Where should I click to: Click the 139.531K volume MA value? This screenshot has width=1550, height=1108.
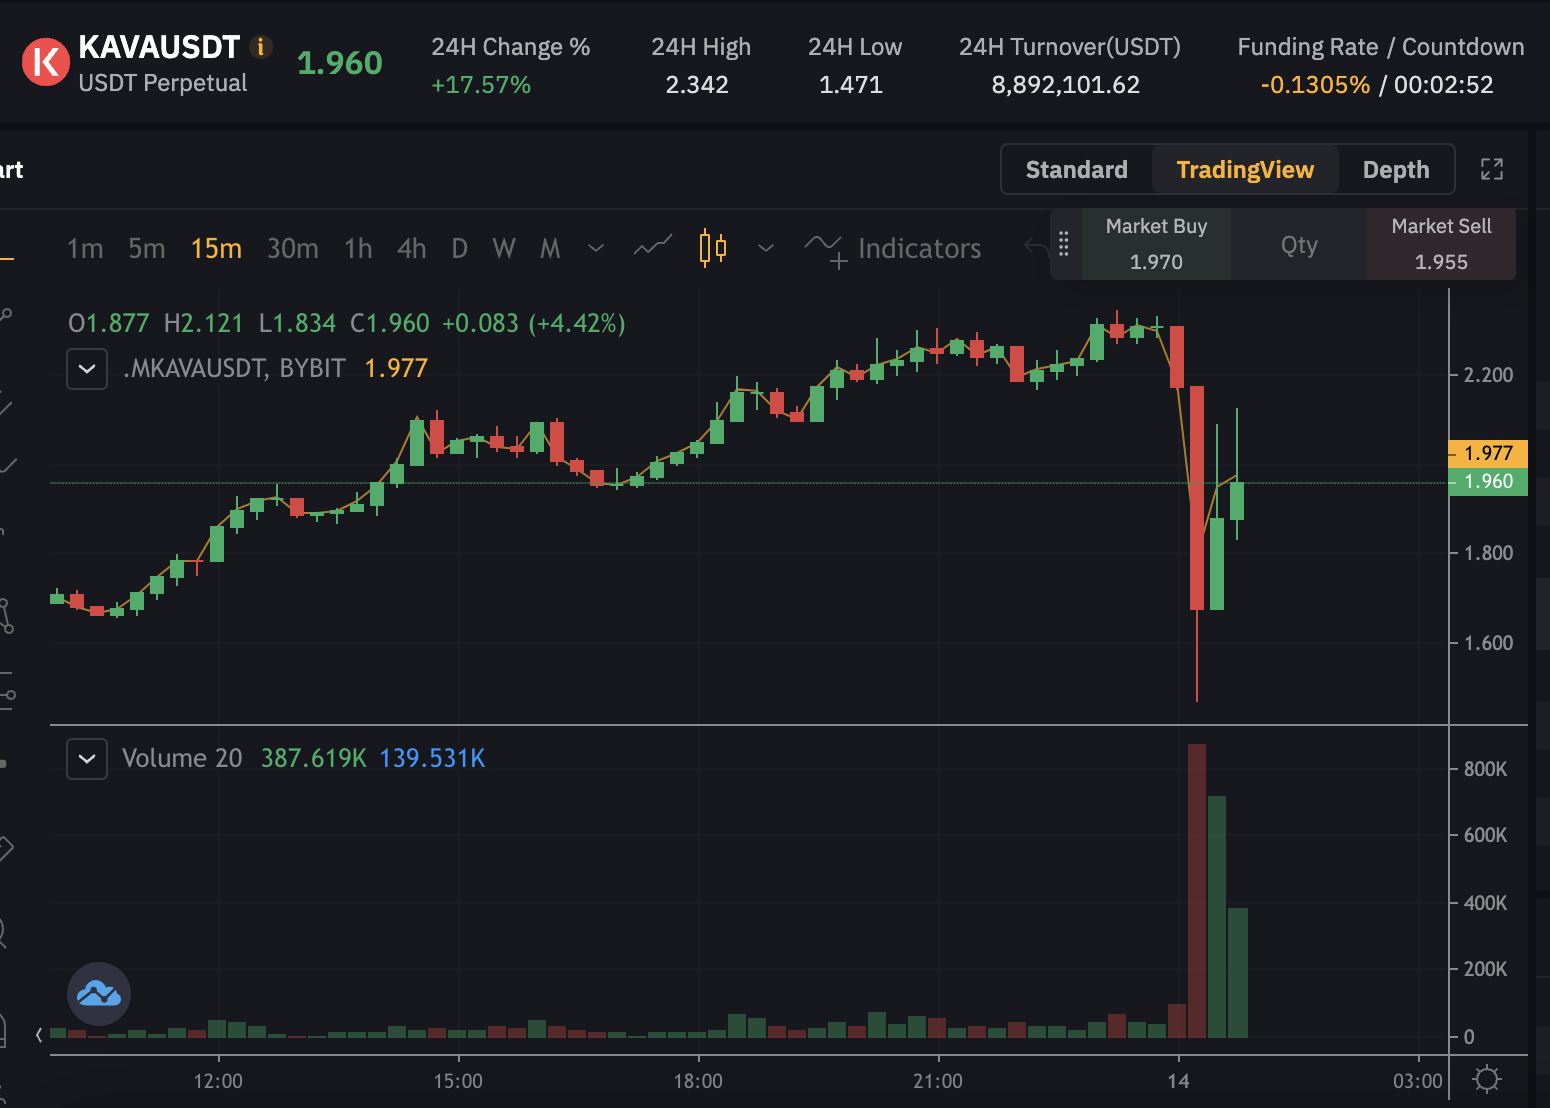click(432, 758)
